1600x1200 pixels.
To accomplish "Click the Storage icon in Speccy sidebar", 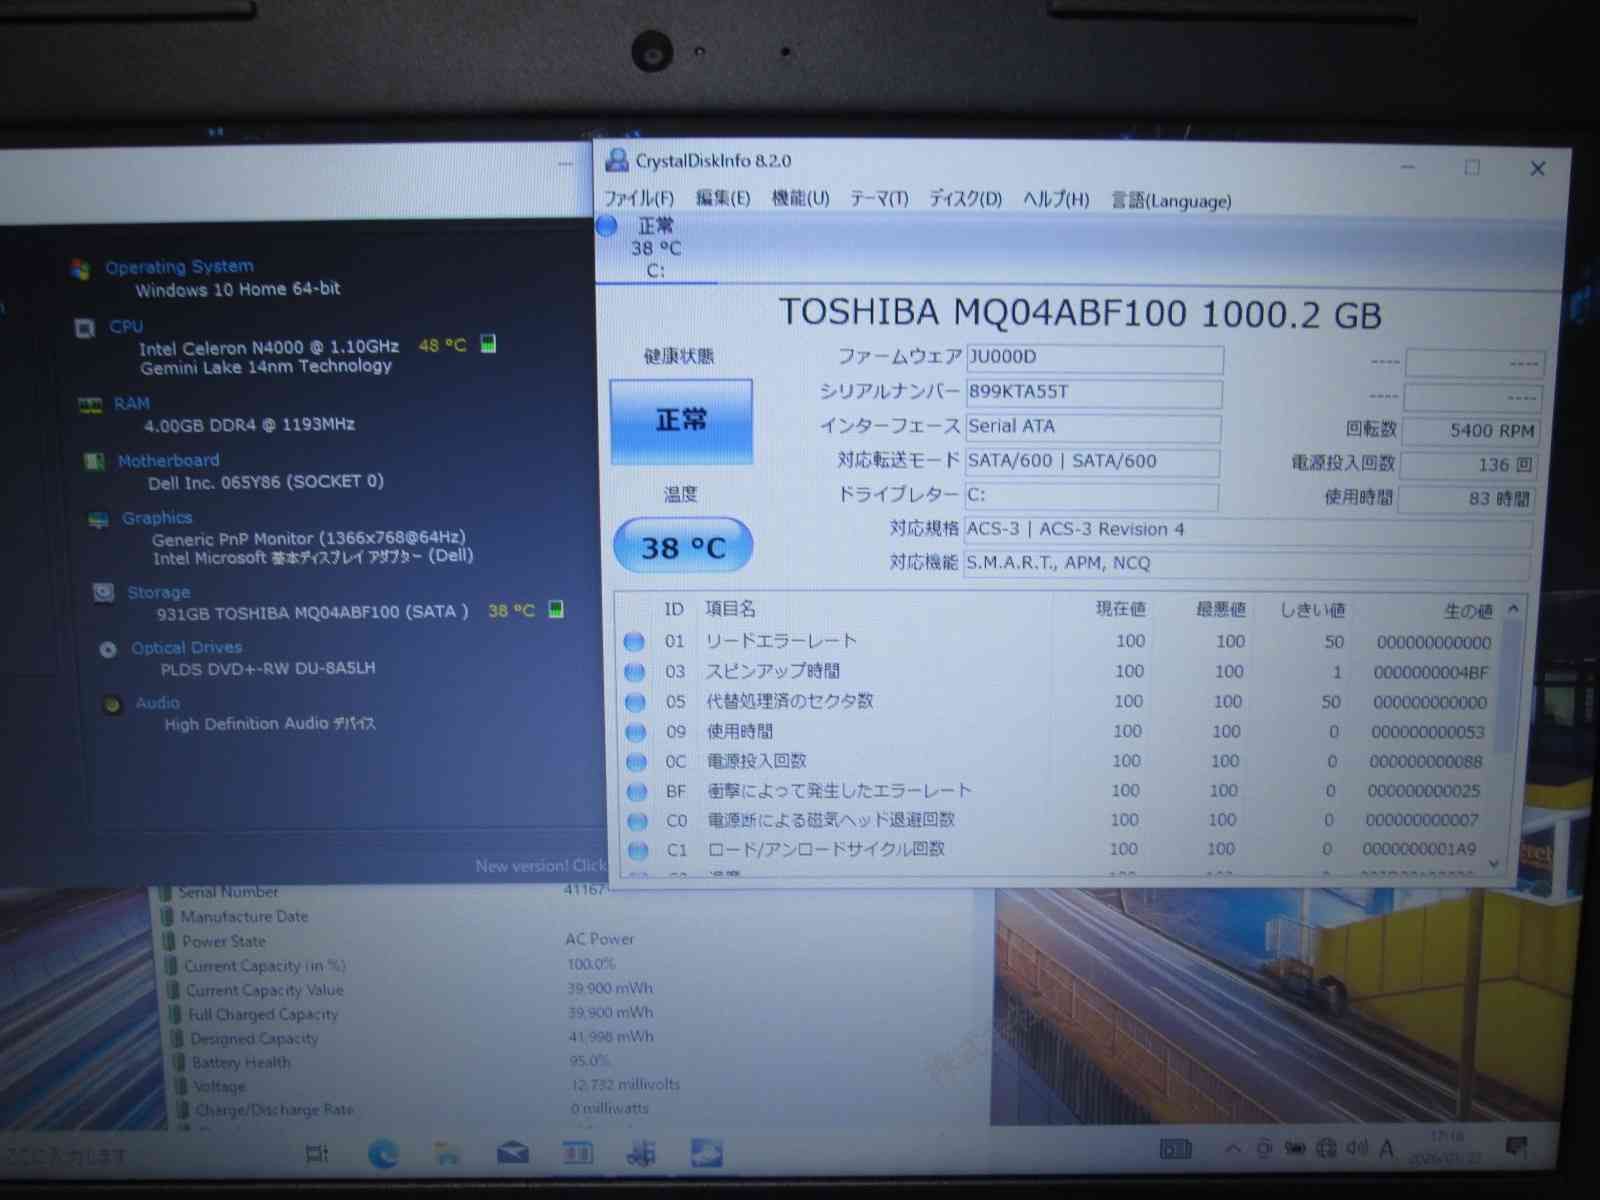I will click(x=104, y=592).
